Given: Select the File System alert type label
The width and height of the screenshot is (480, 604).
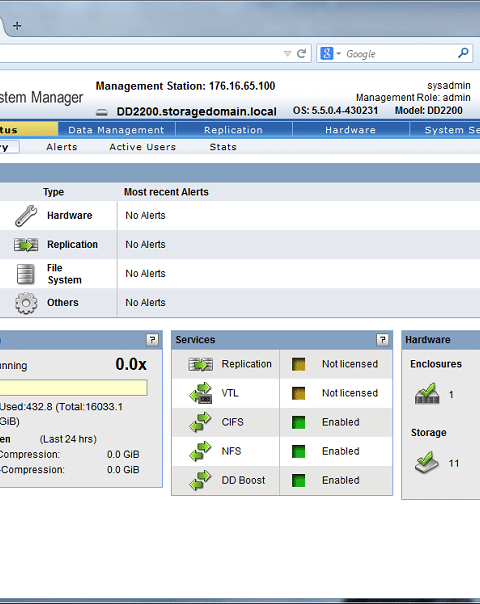Looking at the screenshot, I should pos(64,274).
